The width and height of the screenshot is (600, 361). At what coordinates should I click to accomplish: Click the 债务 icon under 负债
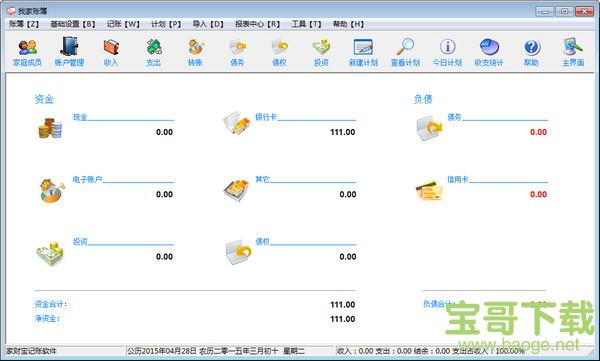tap(429, 128)
